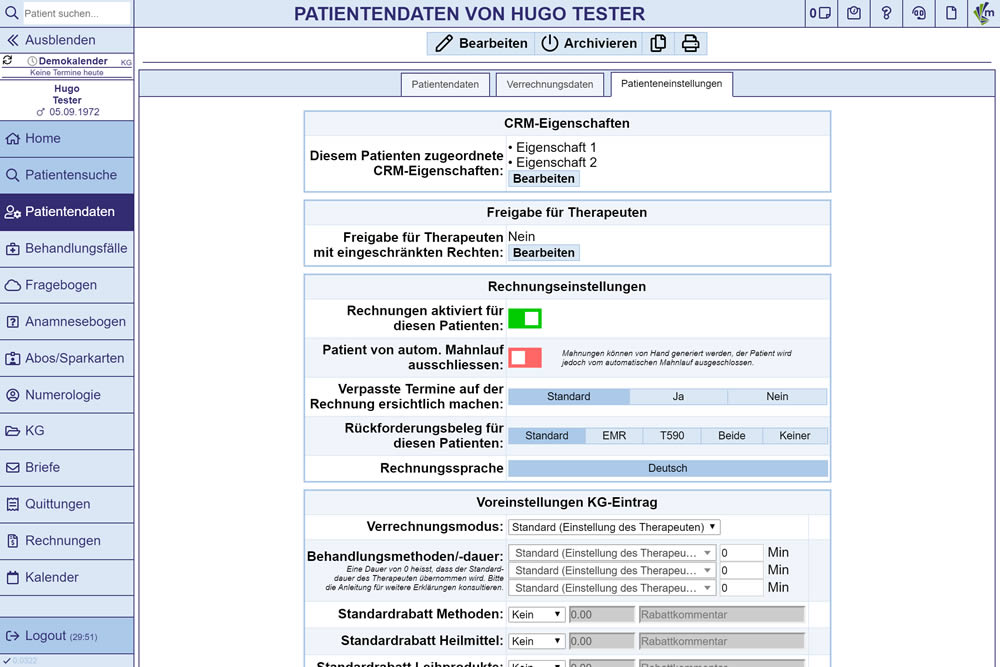Select EMR for Rückforderungsbeleg

point(614,436)
